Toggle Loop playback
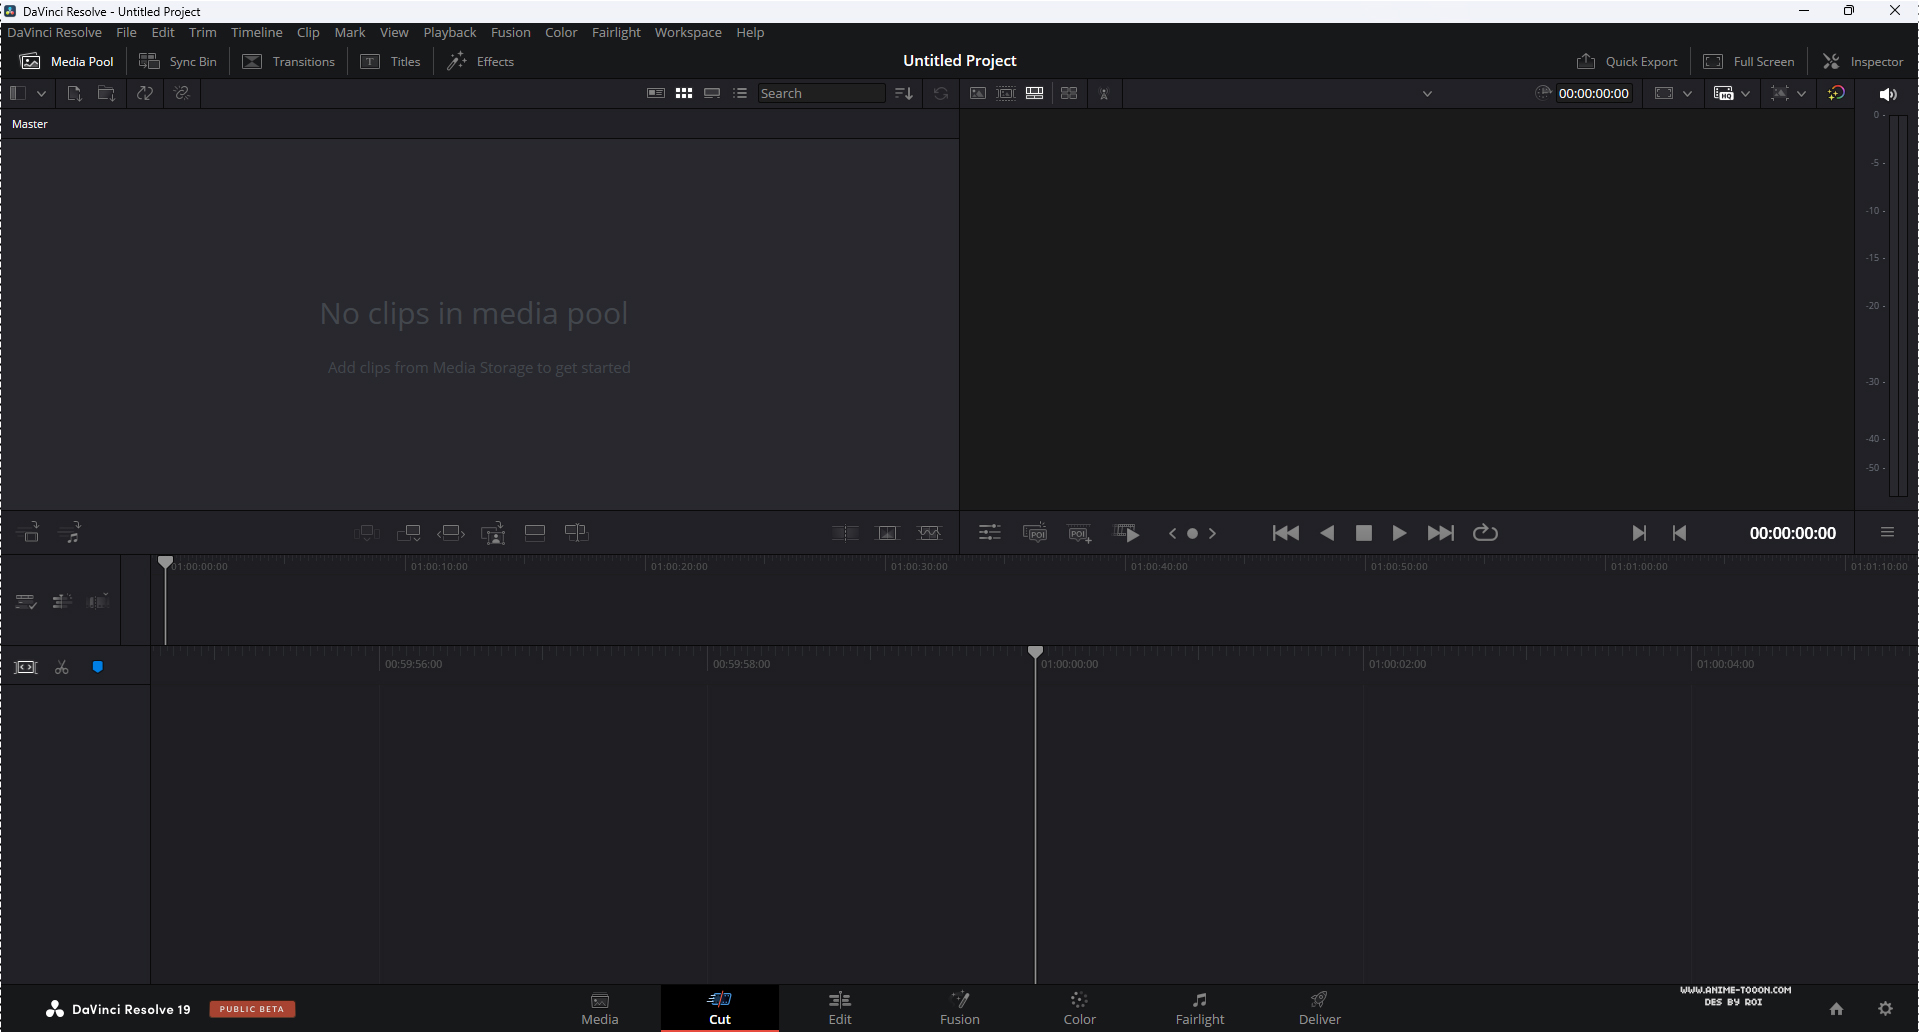The width and height of the screenshot is (1919, 1033). click(1485, 533)
